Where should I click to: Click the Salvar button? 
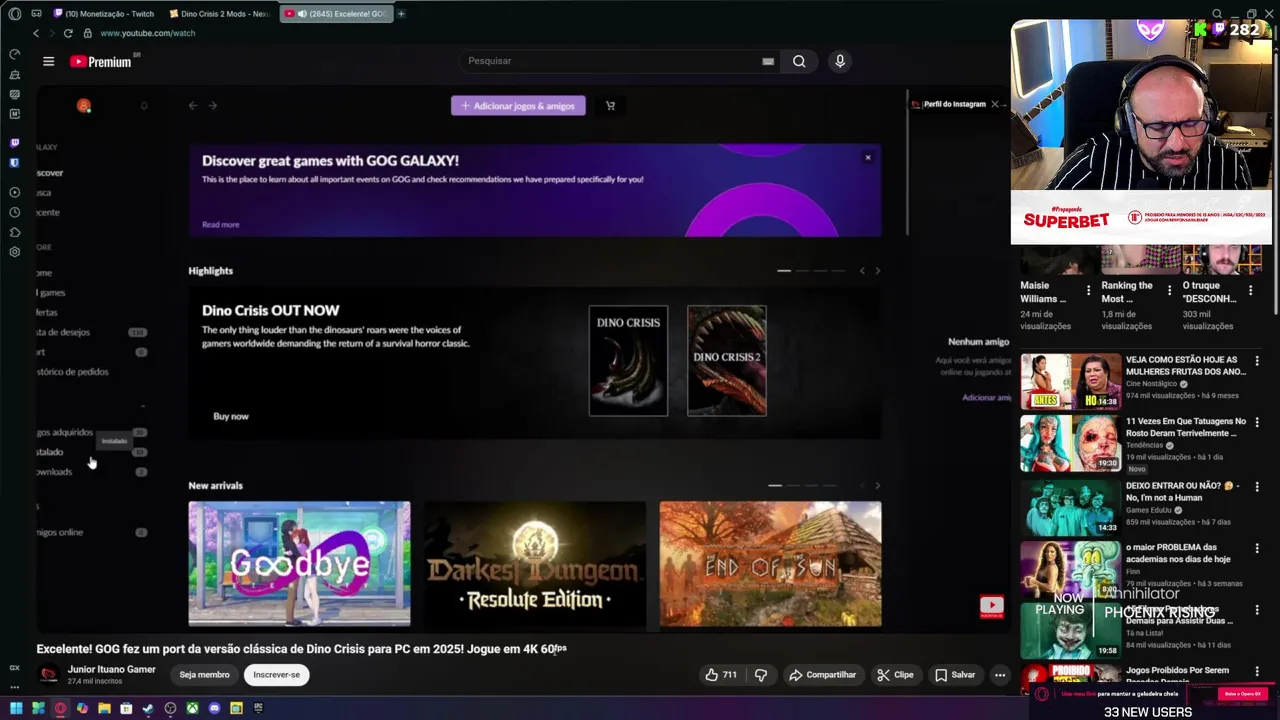(x=955, y=675)
